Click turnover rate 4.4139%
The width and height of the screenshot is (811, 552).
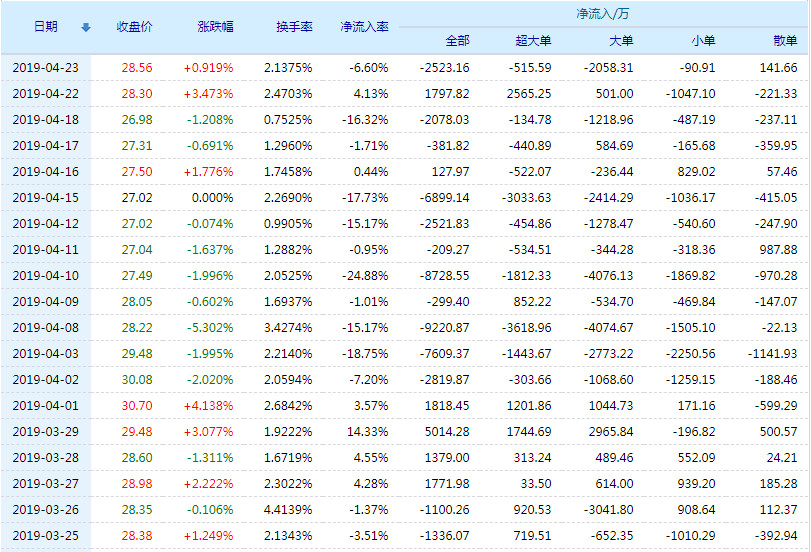[288, 510]
